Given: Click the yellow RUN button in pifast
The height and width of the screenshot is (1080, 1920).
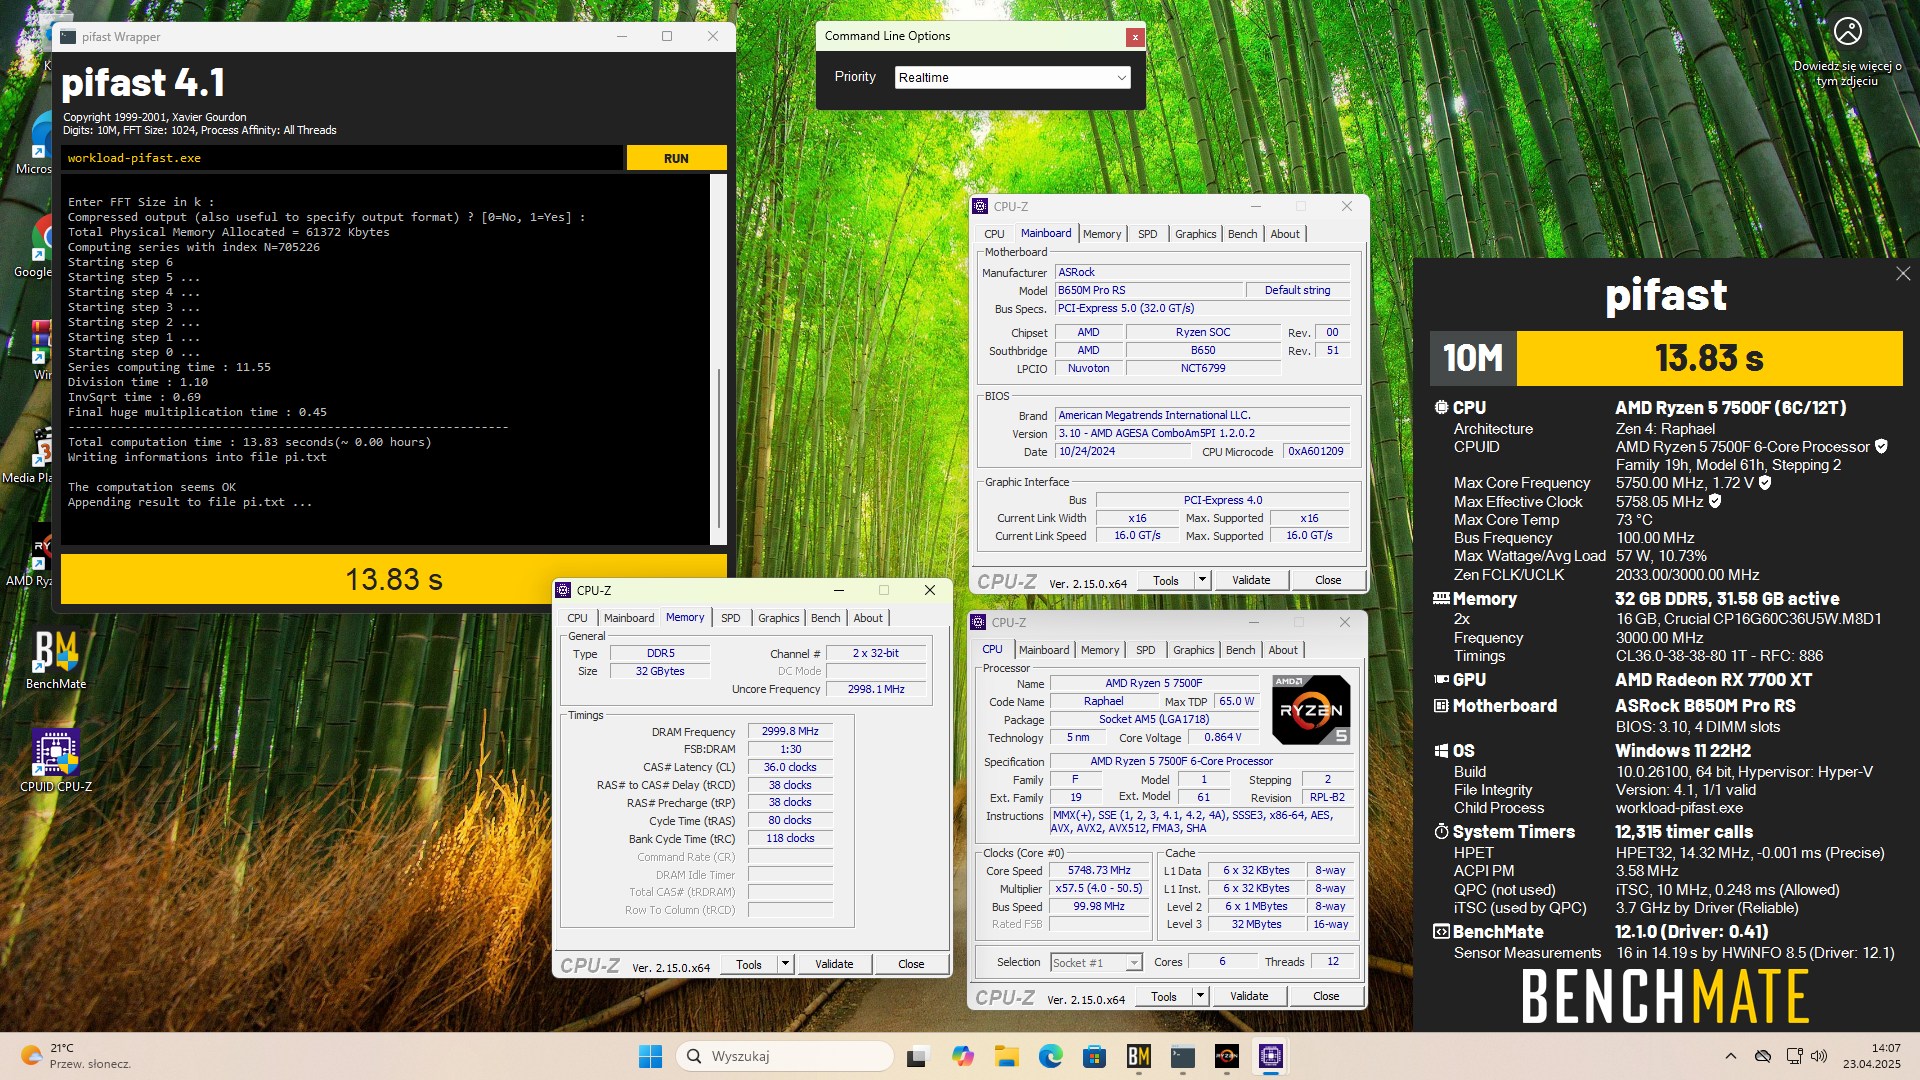Looking at the screenshot, I should tap(676, 158).
